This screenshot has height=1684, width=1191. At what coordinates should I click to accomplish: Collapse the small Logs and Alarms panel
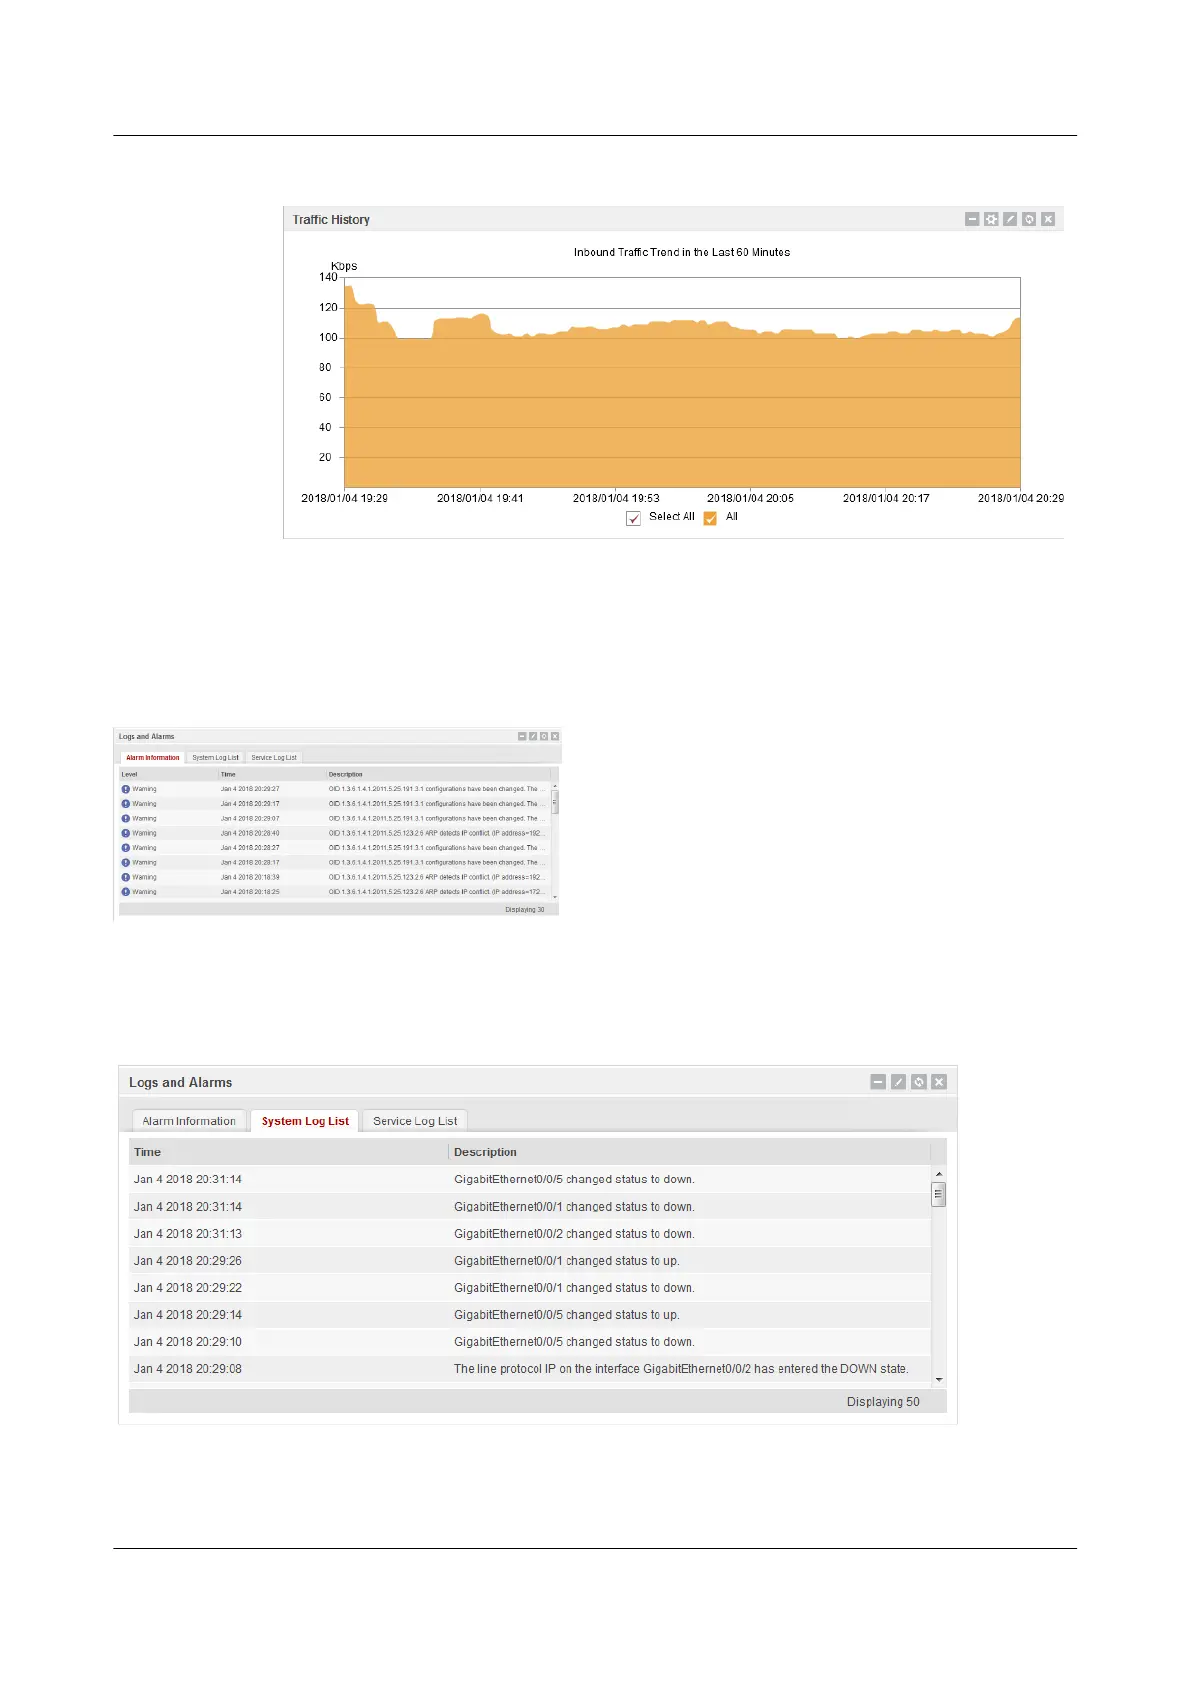[x=522, y=736]
